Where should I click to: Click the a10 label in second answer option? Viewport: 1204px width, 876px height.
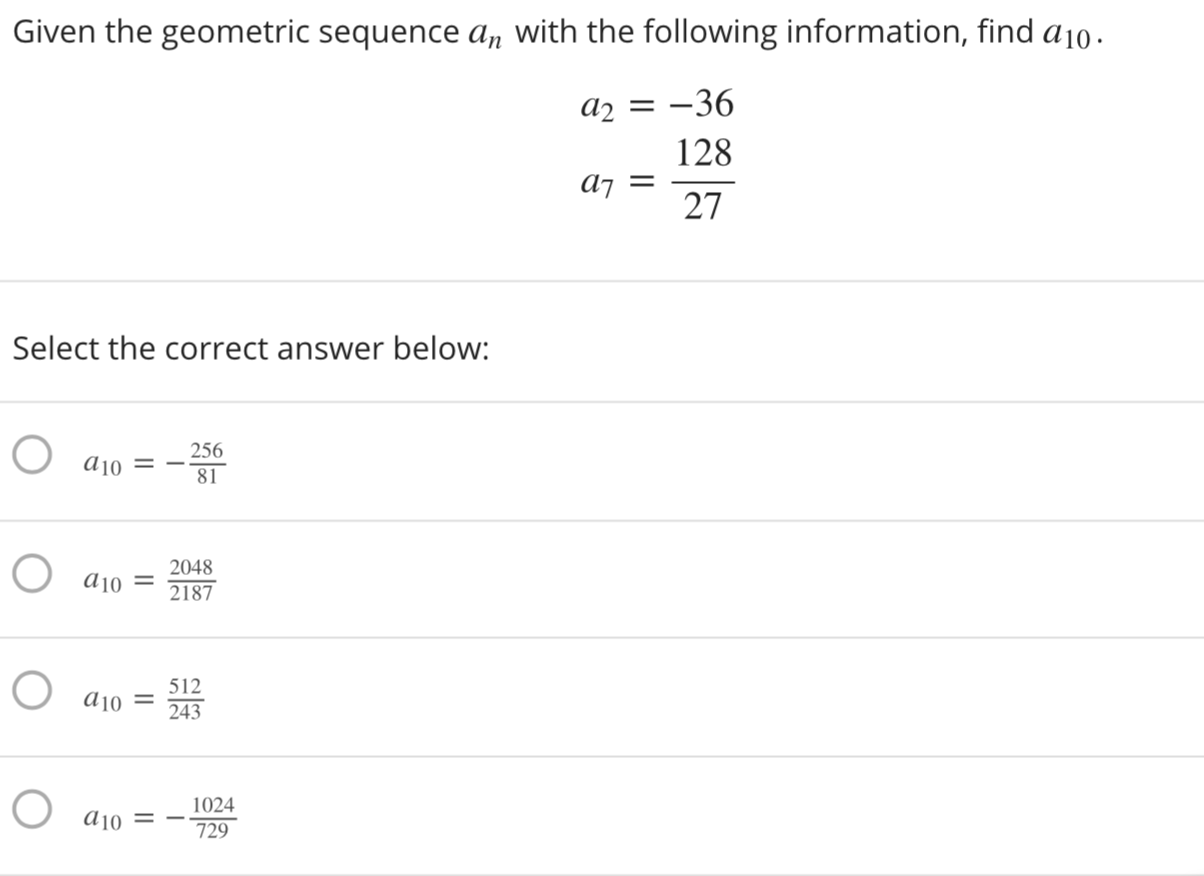pos(103,583)
